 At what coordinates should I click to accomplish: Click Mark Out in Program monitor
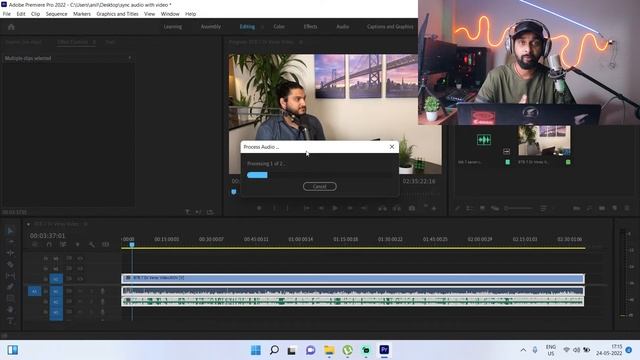tap(287, 208)
